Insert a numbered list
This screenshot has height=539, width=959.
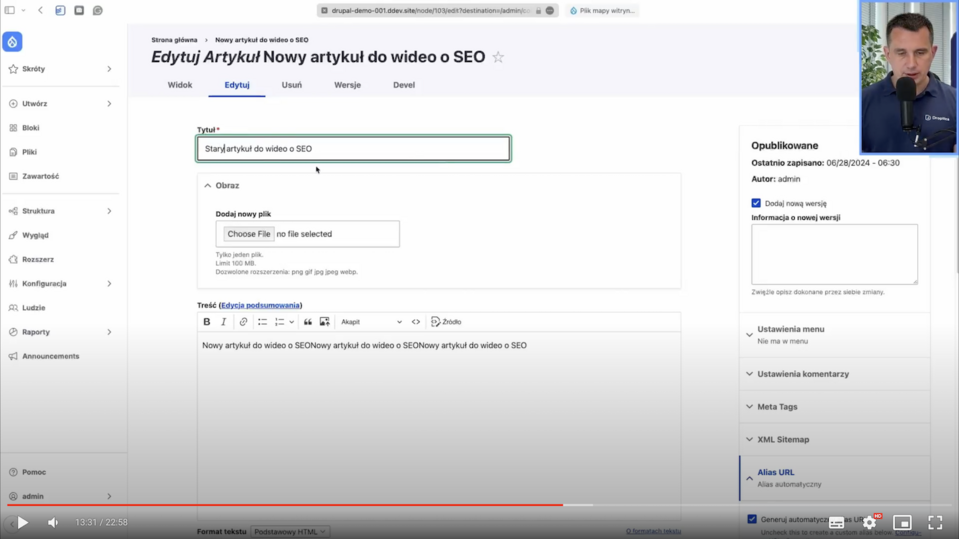point(280,322)
